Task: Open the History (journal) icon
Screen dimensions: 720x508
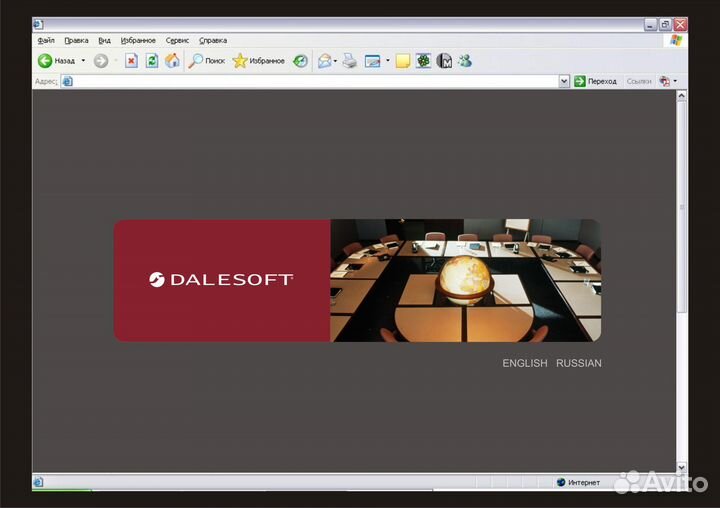Action: click(x=300, y=61)
